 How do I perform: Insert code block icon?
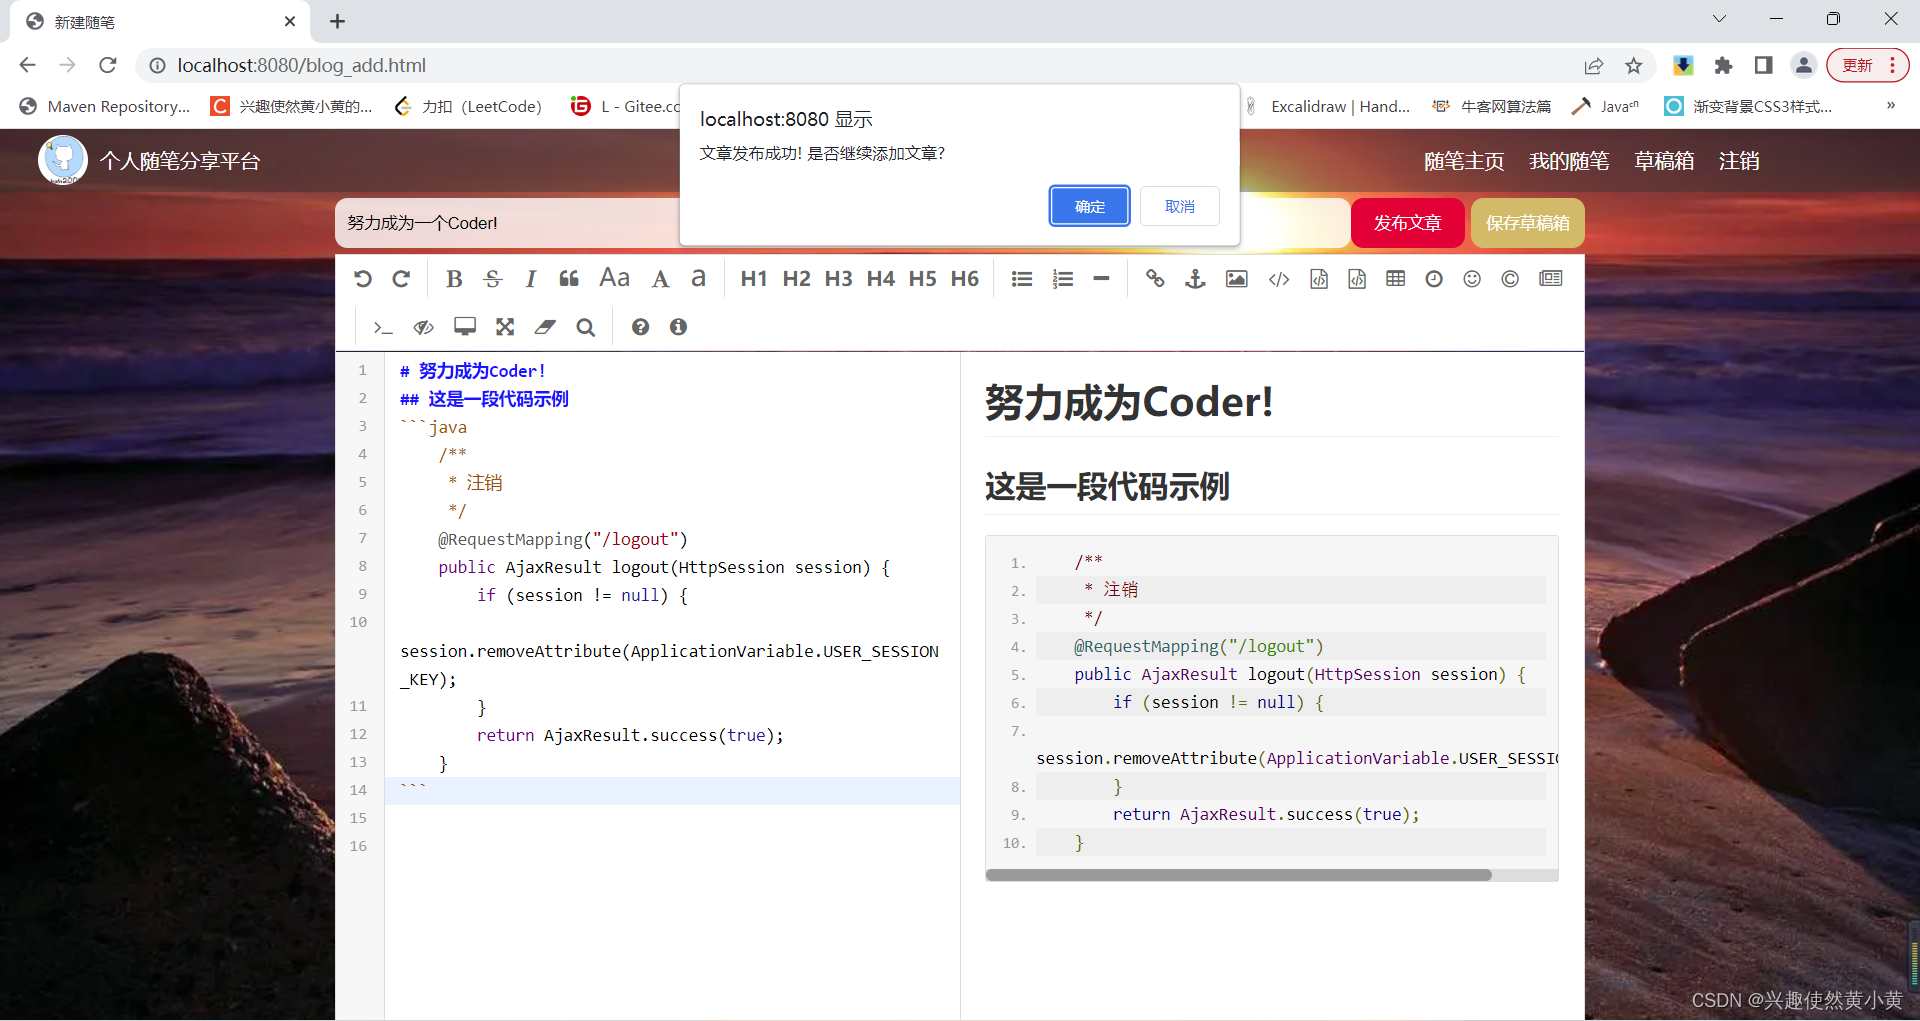pos(1357,279)
